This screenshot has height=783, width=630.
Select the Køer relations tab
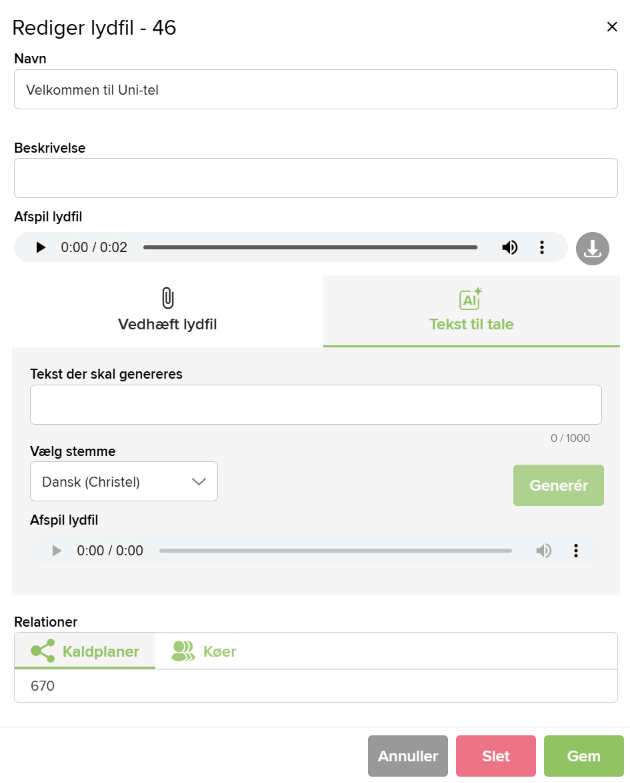pyautogui.click(x=204, y=651)
